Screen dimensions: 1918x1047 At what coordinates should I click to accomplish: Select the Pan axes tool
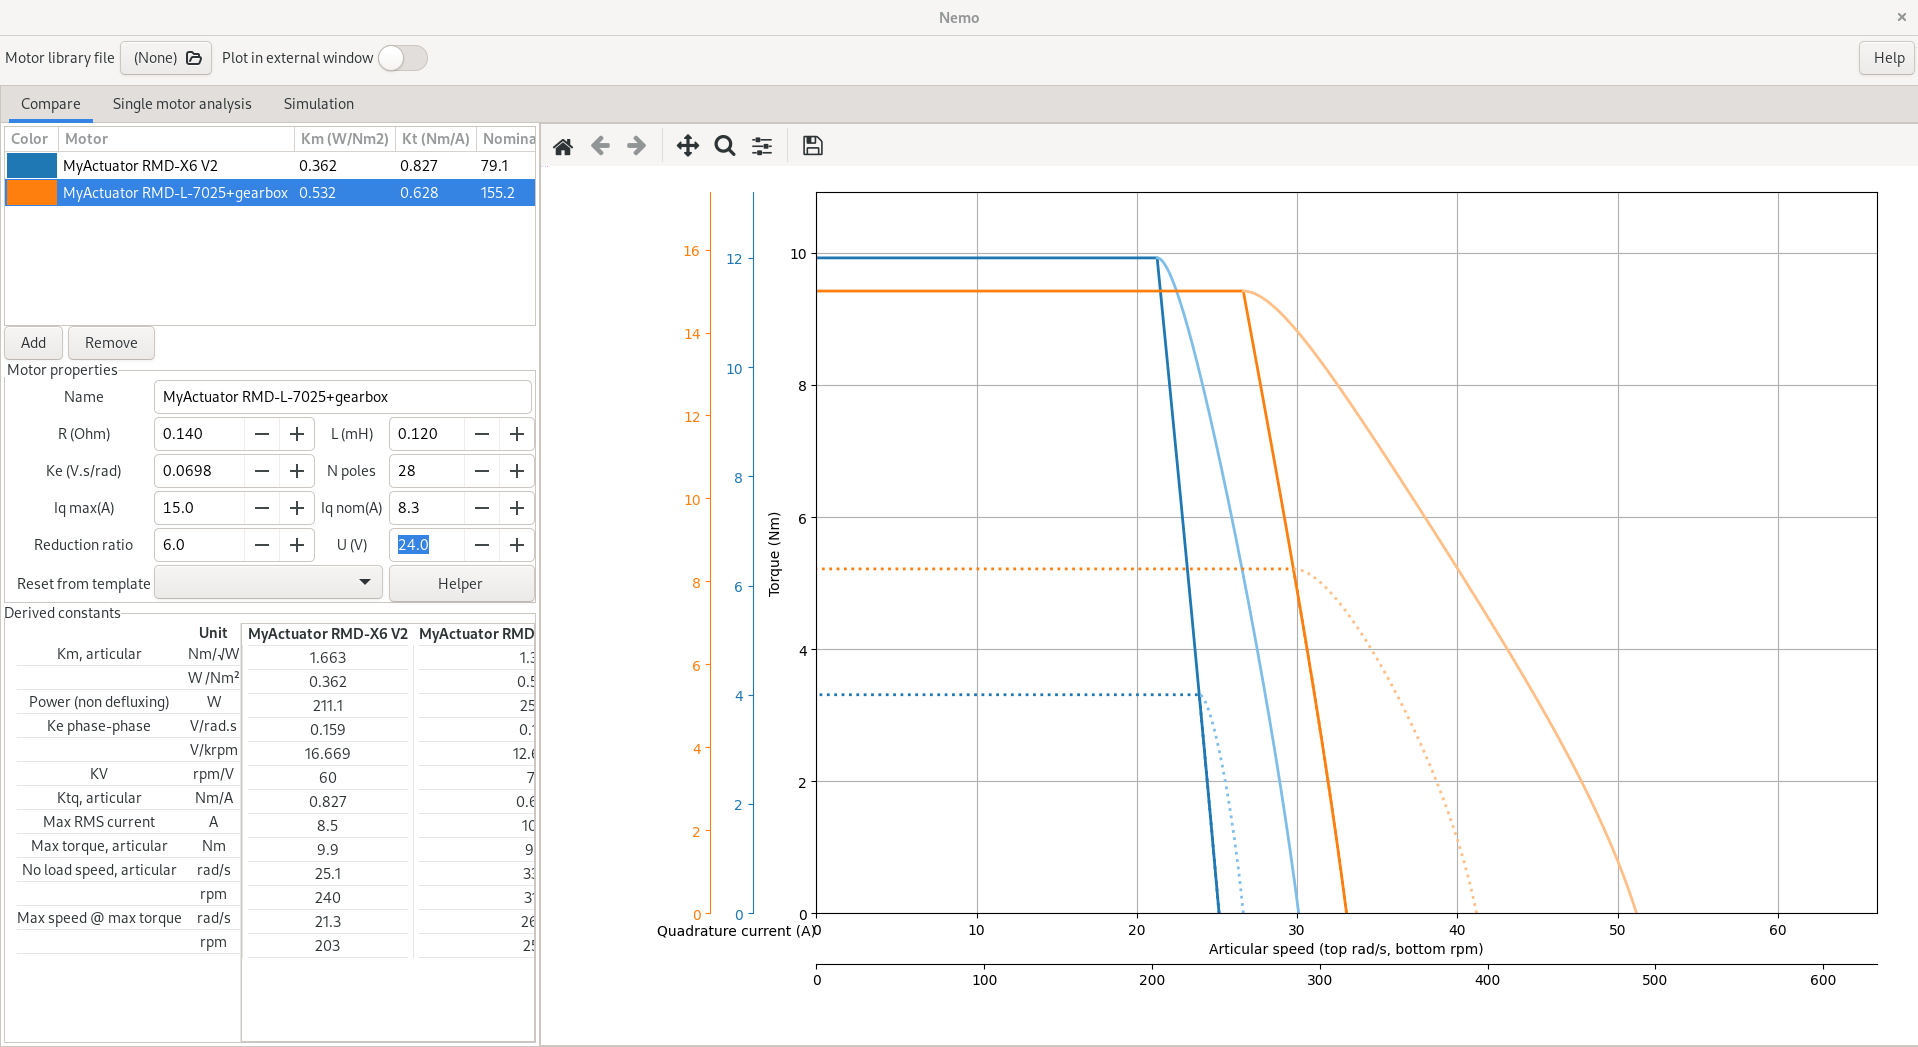pos(687,146)
